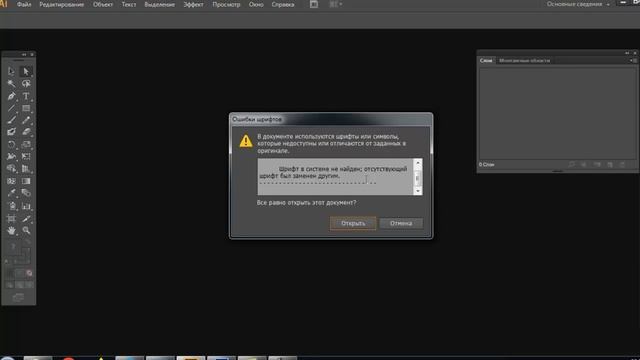
Task: Open the Layers panel options menu
Action: [x=632, y=60]
